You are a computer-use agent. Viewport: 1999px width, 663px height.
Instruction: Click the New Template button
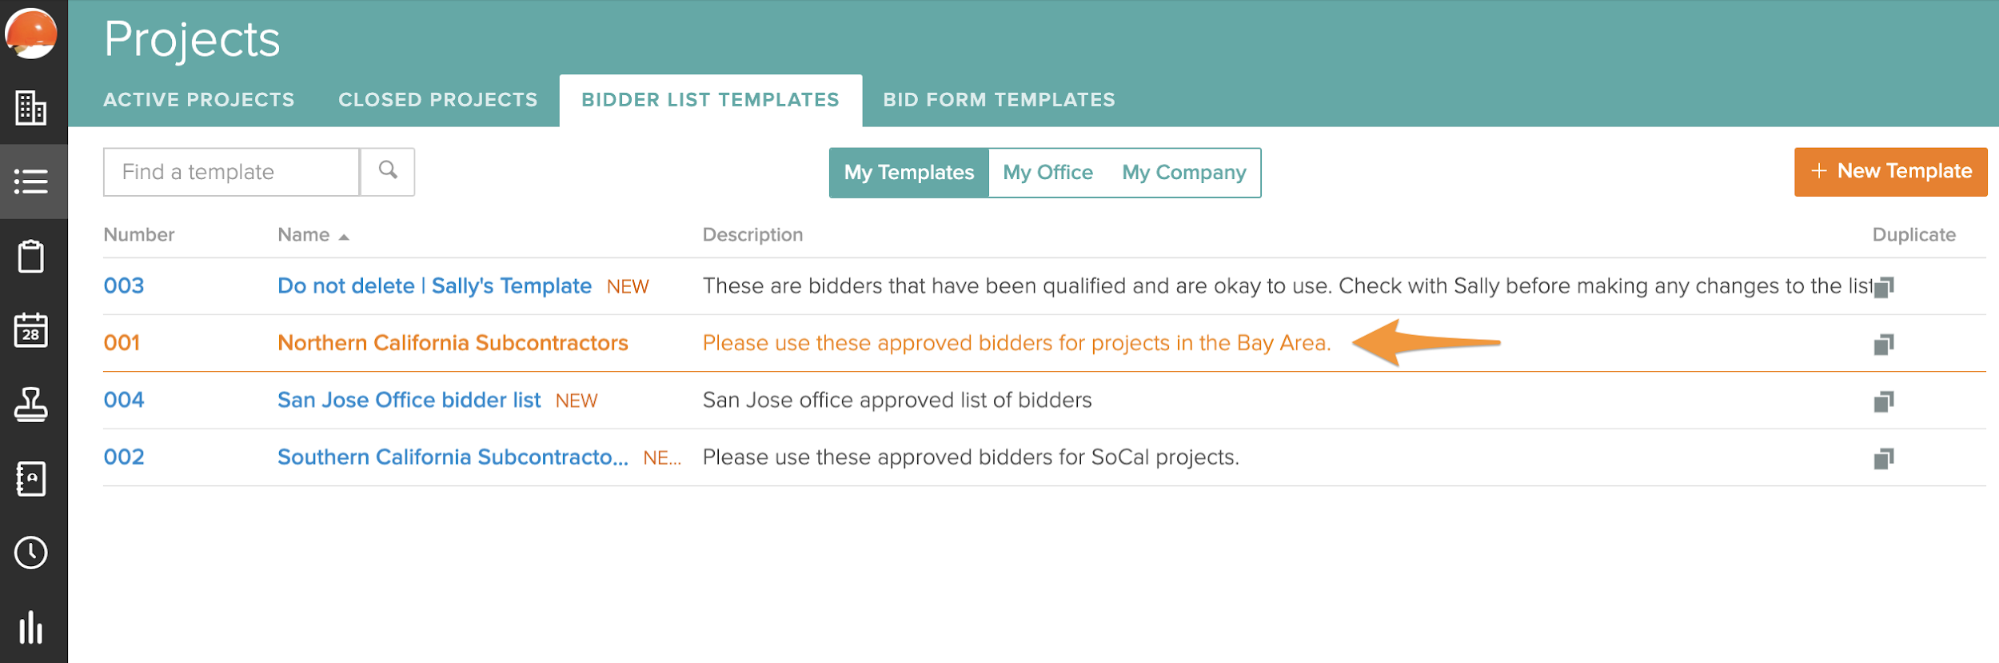pyautogui.click(x=1890, y=171)
